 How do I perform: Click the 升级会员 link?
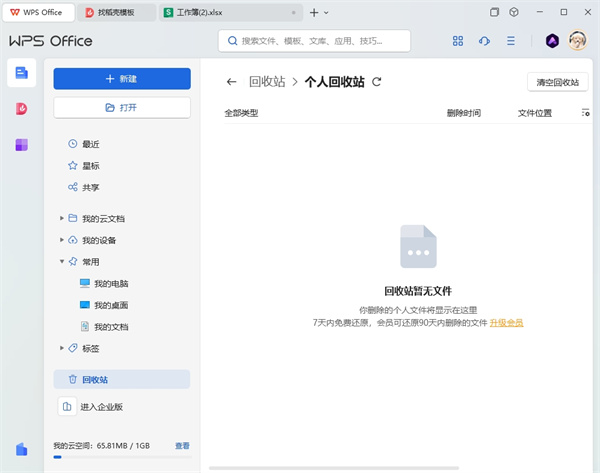[506, 323]
